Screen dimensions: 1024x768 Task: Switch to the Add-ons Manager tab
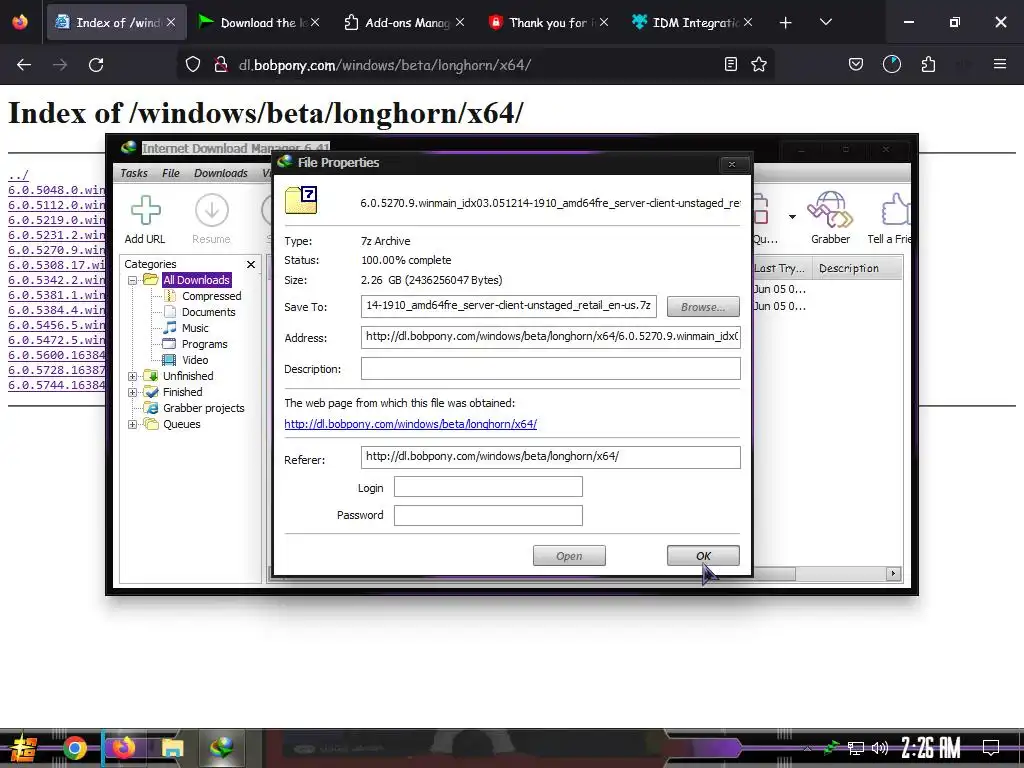(x=404, y=23)
